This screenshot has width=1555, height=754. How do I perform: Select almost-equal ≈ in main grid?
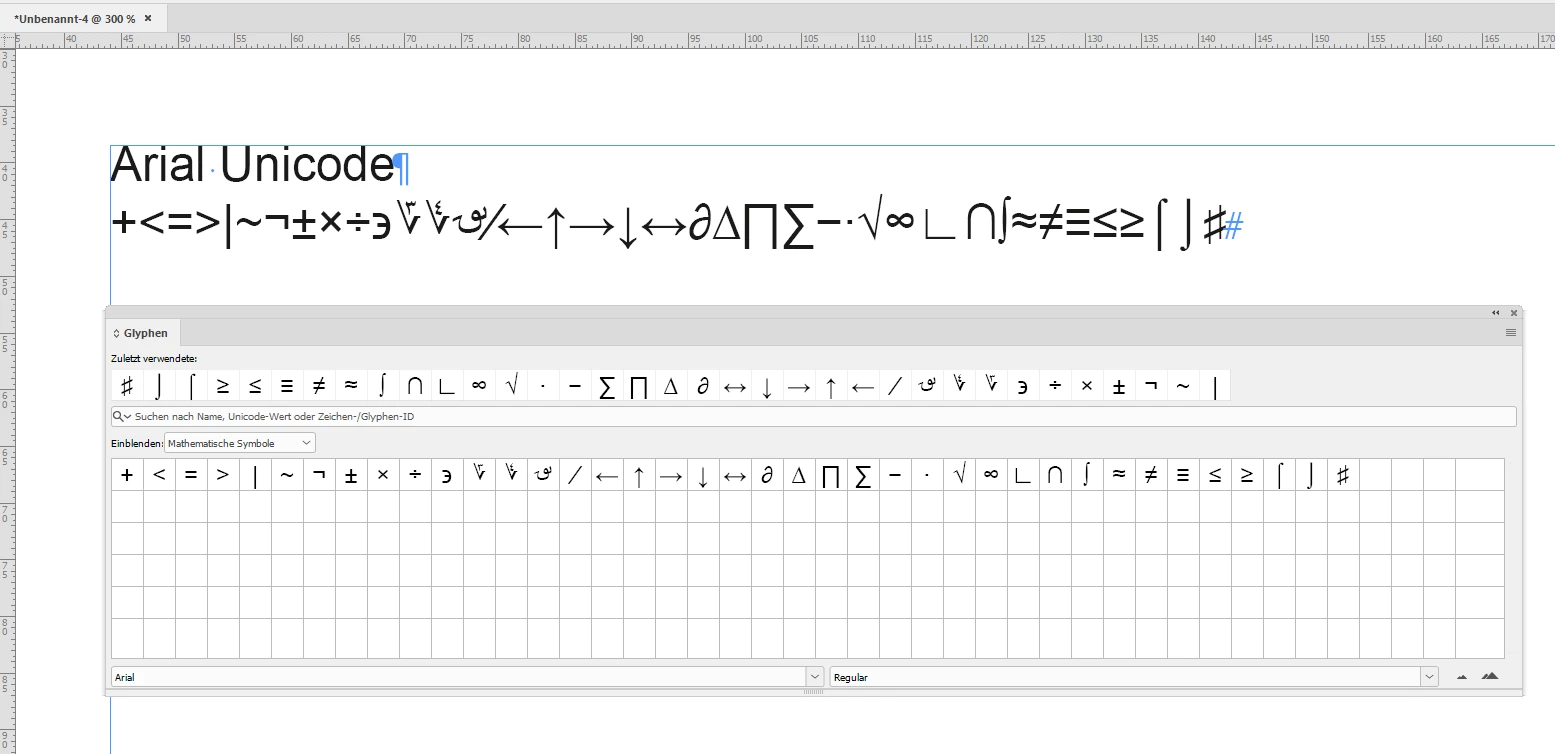click(x=1119, y=475)
